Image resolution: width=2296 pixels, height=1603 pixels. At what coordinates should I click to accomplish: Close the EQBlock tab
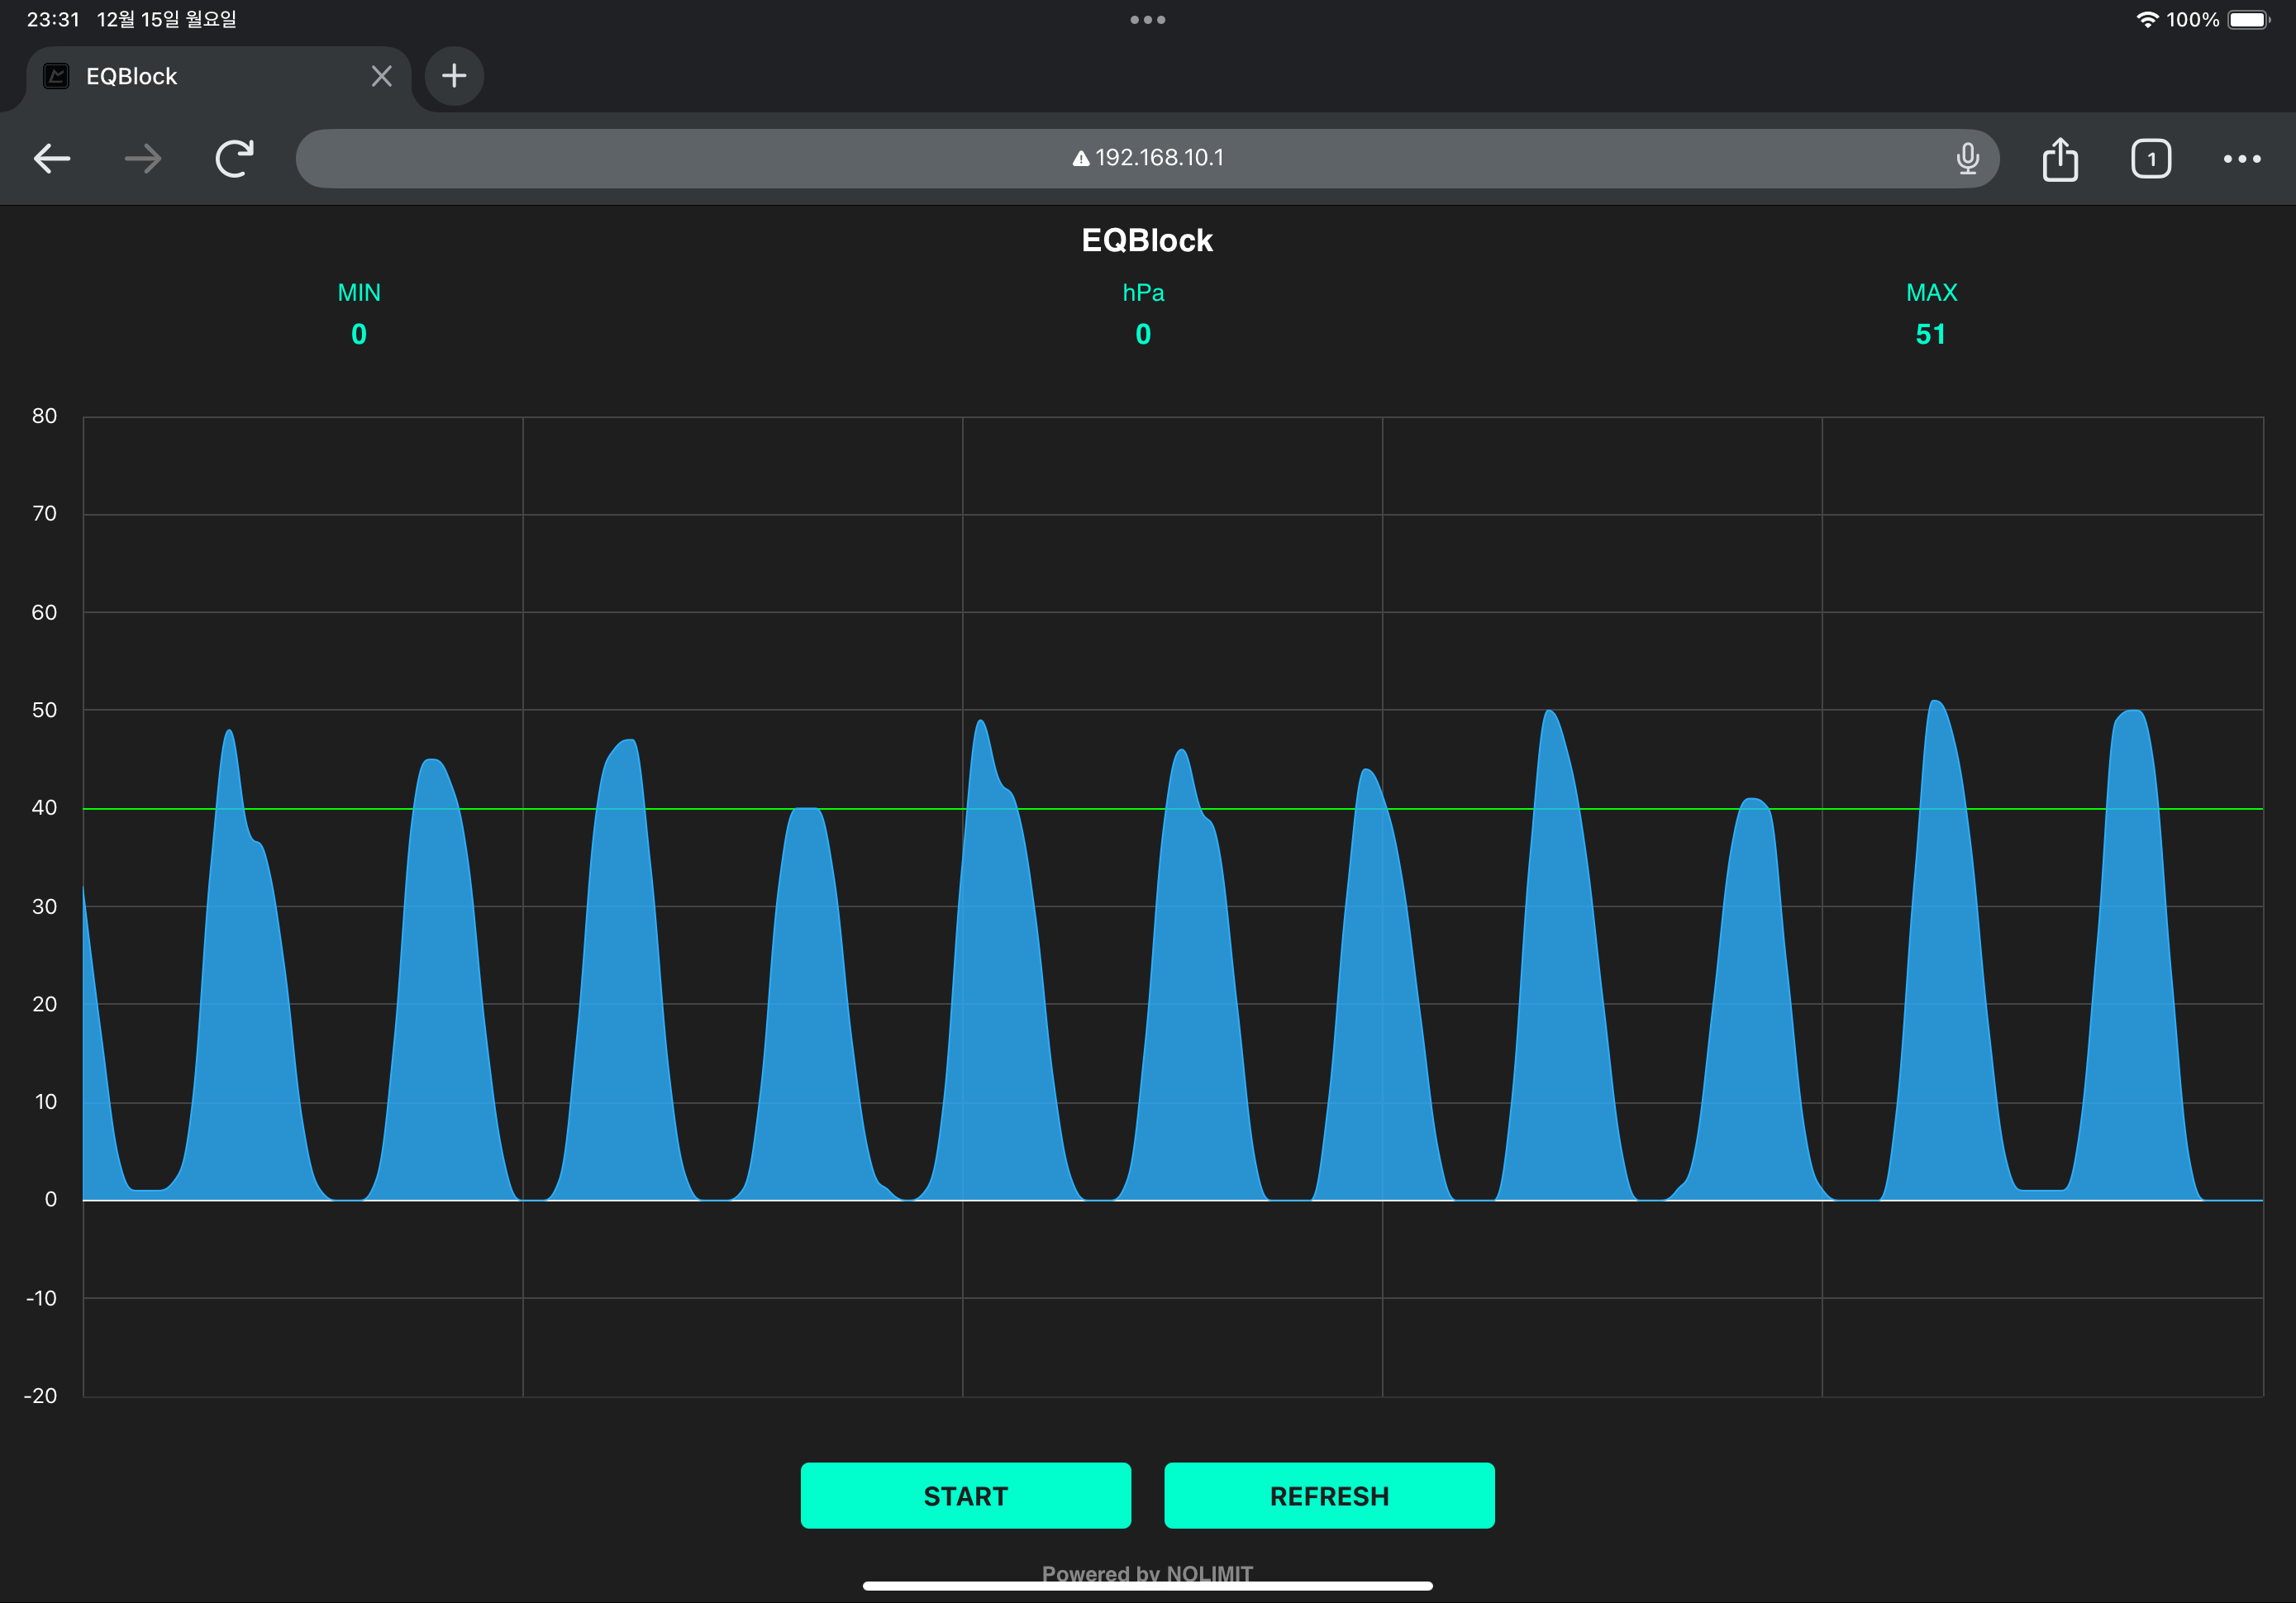pyautogui.click(x=381, y=76)
